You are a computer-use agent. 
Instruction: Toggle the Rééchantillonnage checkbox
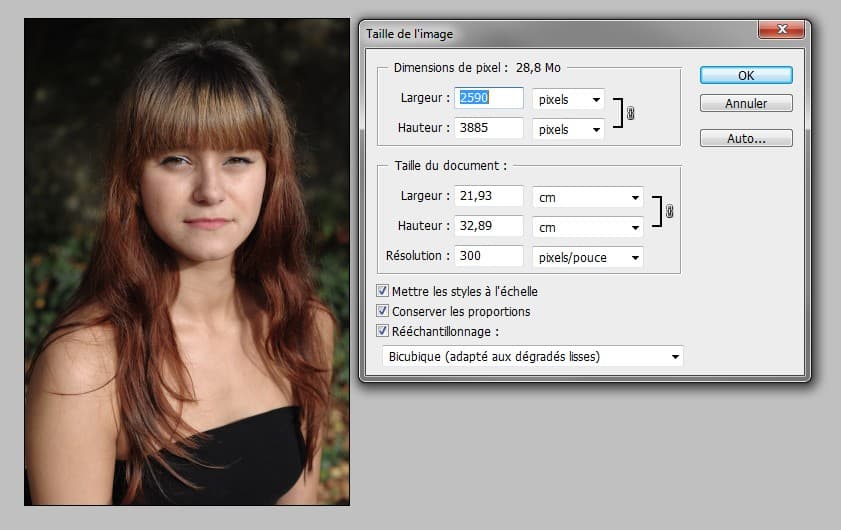(x=382, y=330)
